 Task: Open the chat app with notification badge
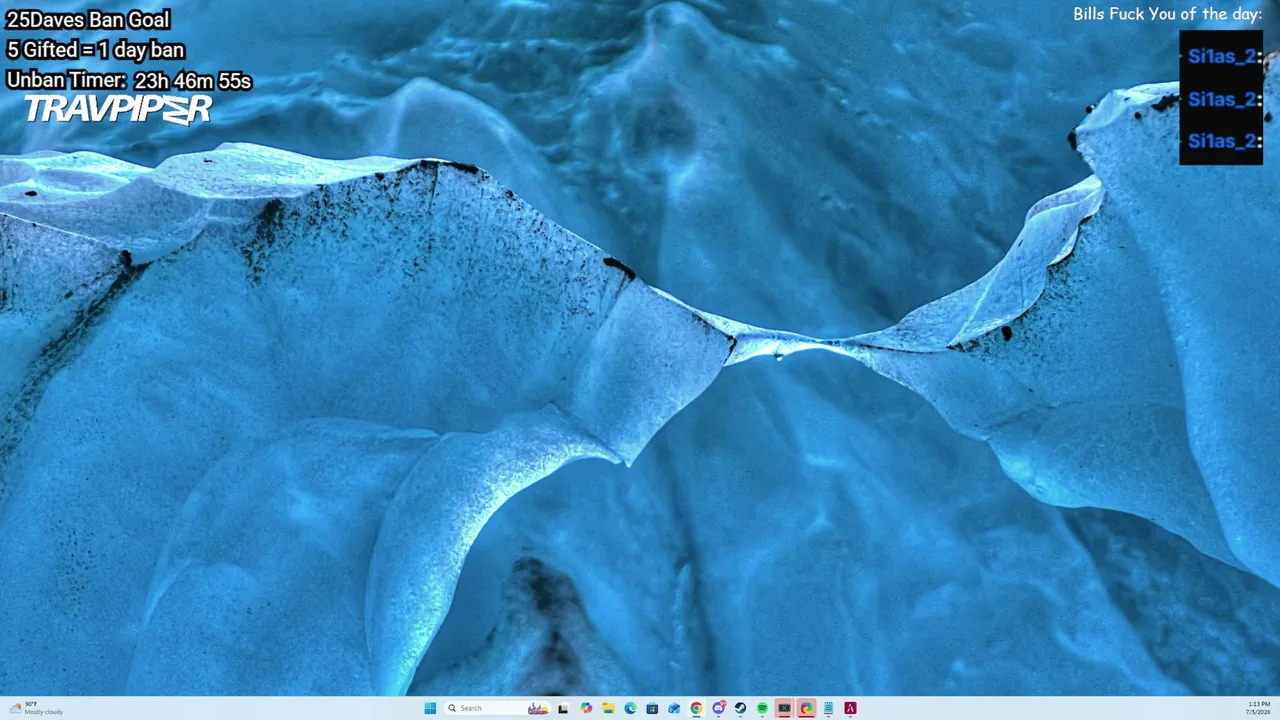click(x=718, y=708)
